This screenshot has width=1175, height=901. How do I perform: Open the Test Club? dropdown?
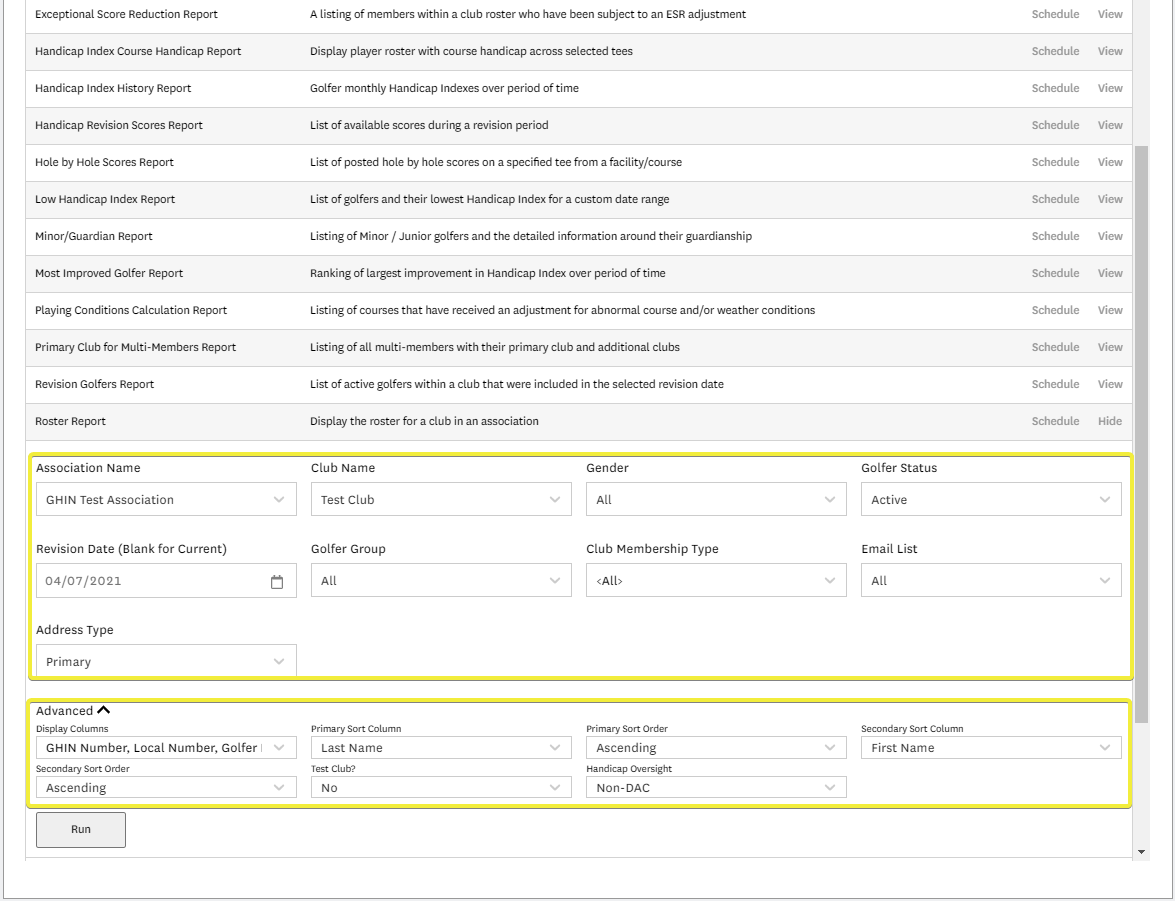pos(441,788)
